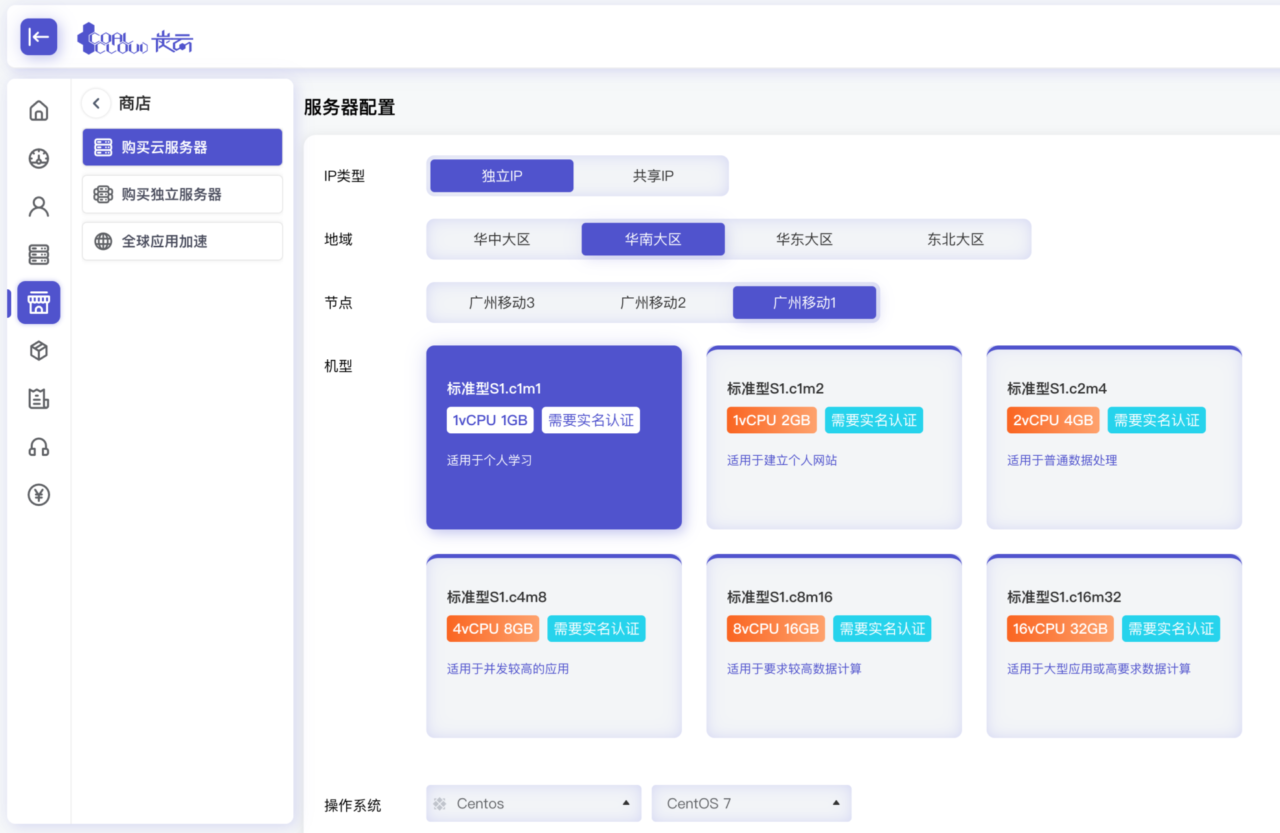The height and width of the screenshot is (833, 1280).
Task: Open the headset support icon in the sidebar
Action: (39, 447)
